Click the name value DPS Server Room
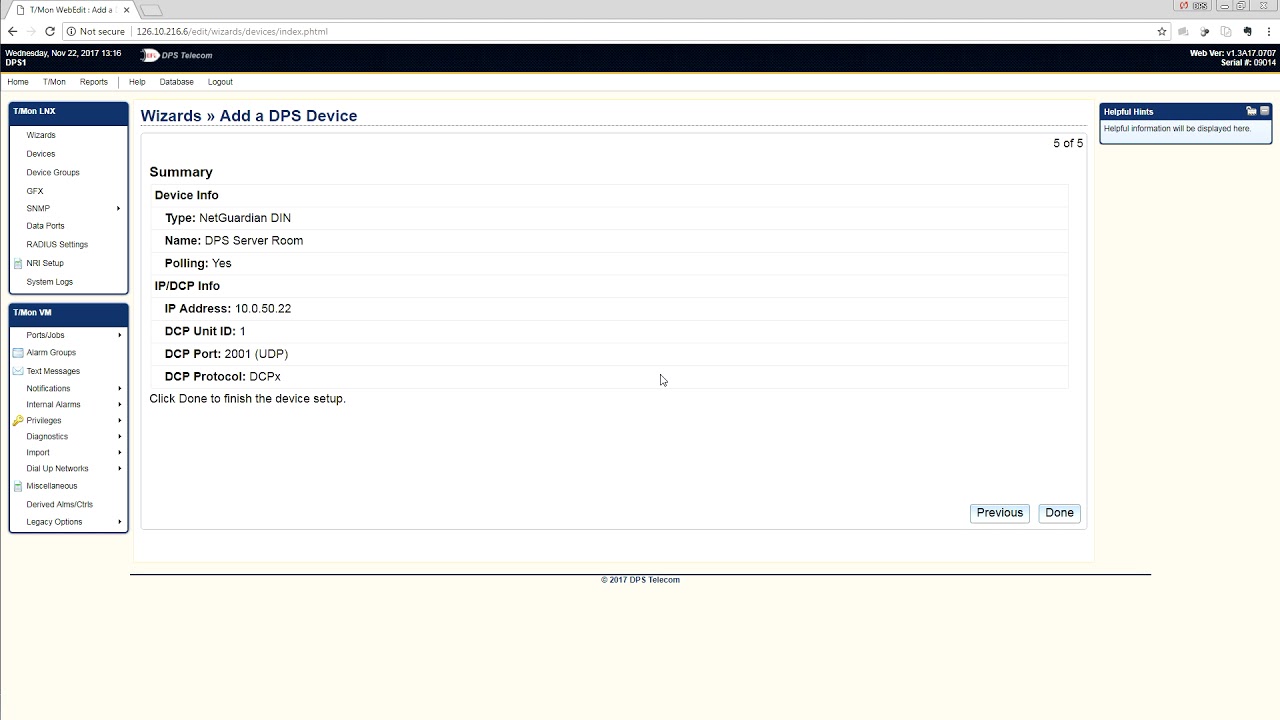 [254, 241]
